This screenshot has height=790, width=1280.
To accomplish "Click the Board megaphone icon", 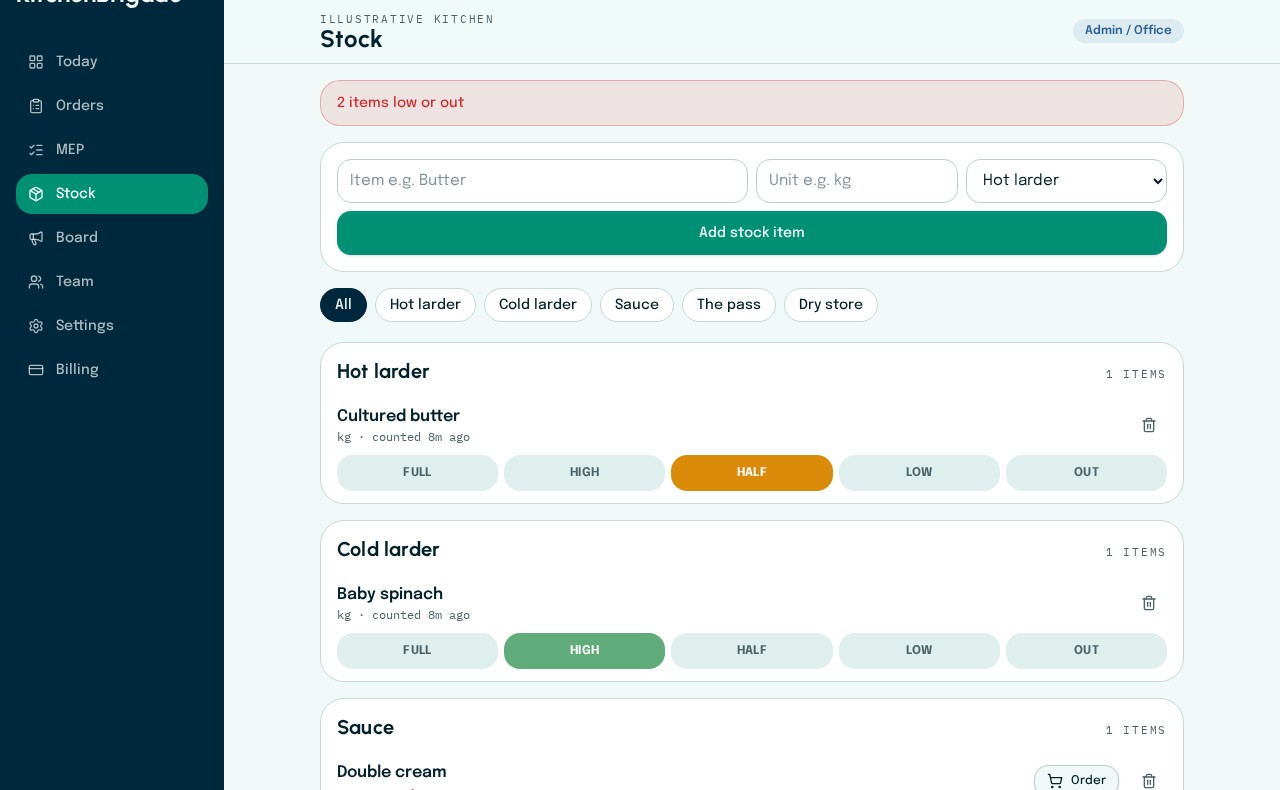I will coord(36,238).
